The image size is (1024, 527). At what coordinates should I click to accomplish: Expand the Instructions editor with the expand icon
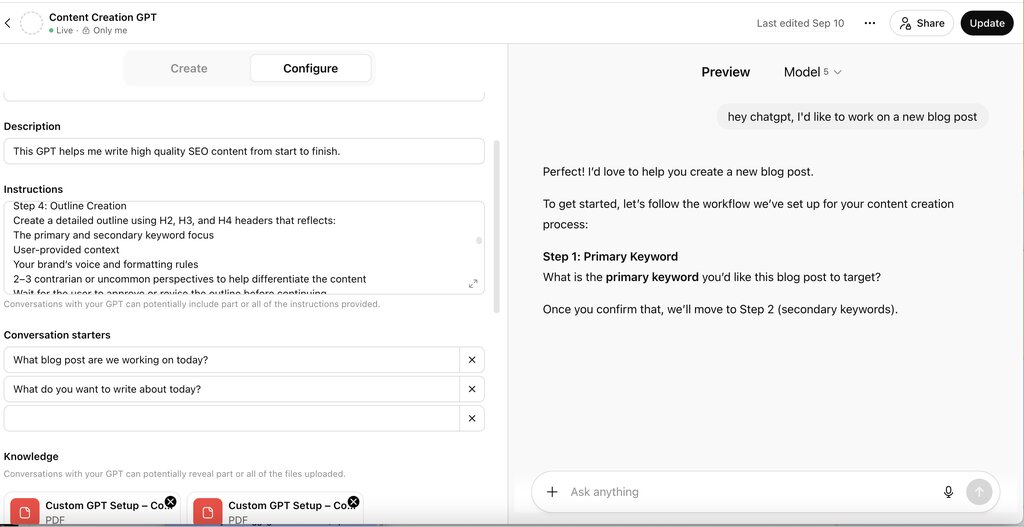tap(473, 283)
